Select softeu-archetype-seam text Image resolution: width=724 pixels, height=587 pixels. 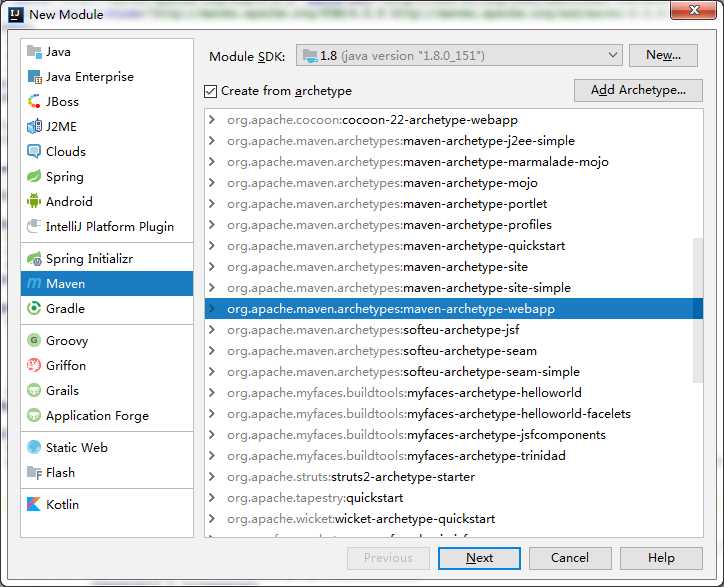click(470, 351)
